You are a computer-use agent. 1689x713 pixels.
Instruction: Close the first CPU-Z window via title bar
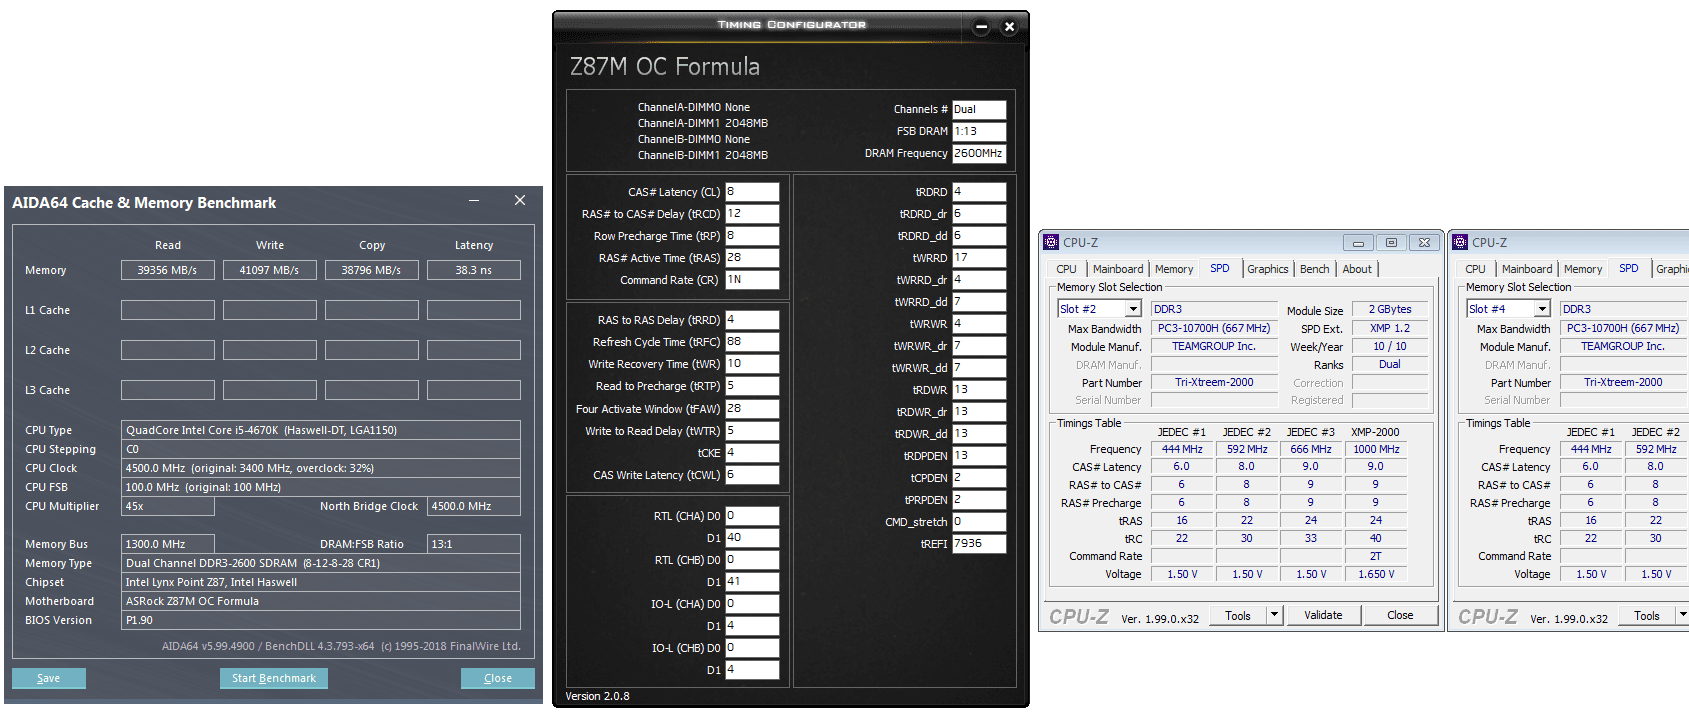click(x=1424, y=242)
